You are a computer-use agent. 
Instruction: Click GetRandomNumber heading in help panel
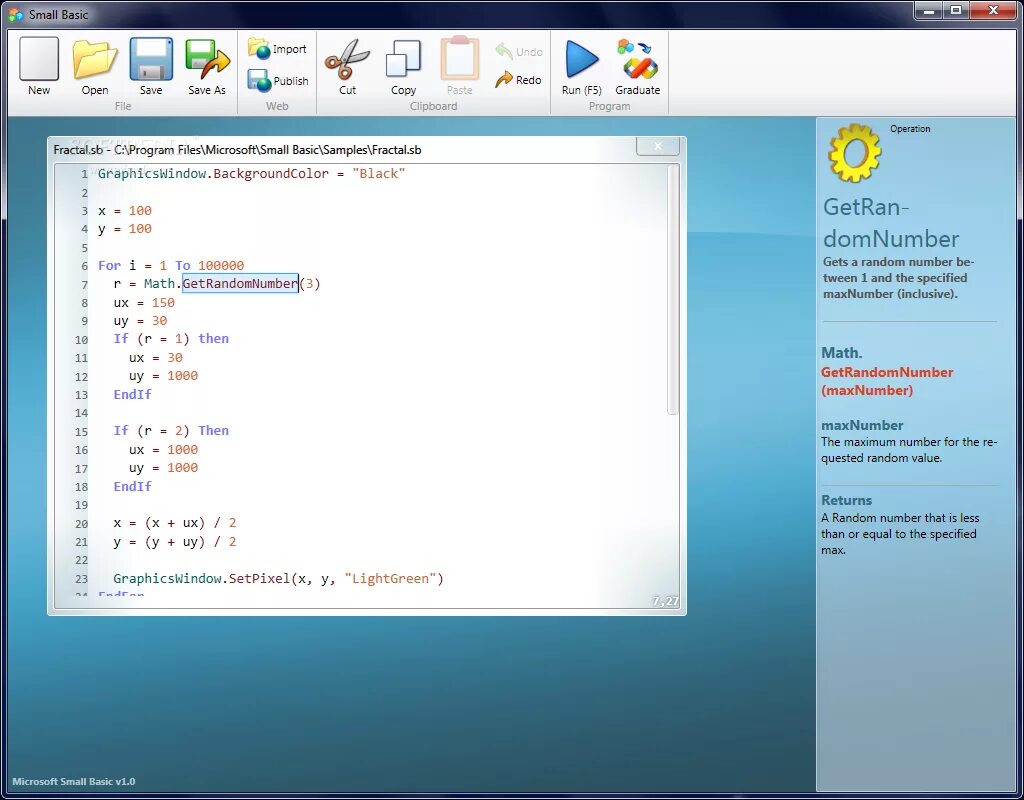click(x=891, y=223)
